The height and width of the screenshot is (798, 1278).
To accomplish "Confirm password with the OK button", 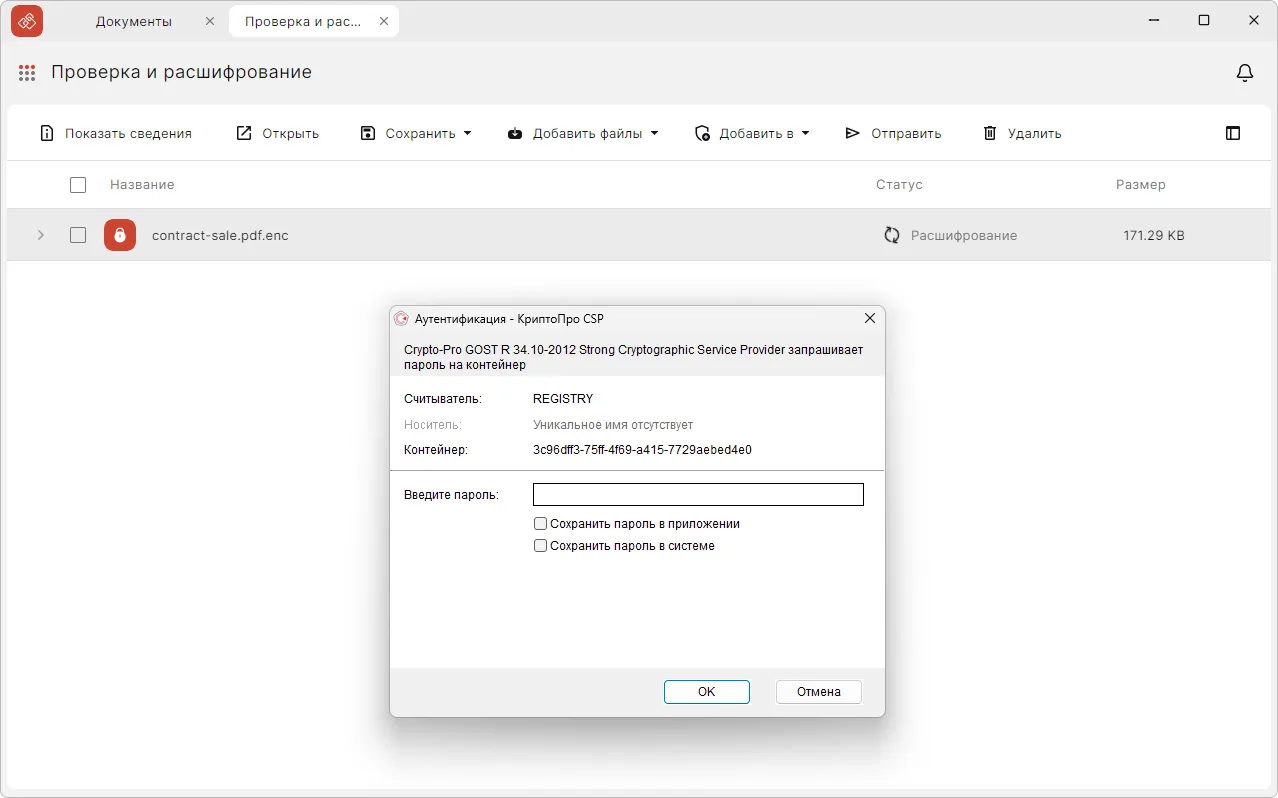I will (x=706, y=692).
